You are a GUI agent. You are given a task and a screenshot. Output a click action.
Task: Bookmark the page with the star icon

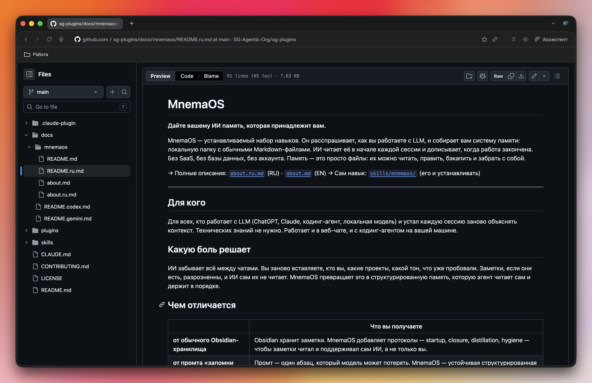484,39
